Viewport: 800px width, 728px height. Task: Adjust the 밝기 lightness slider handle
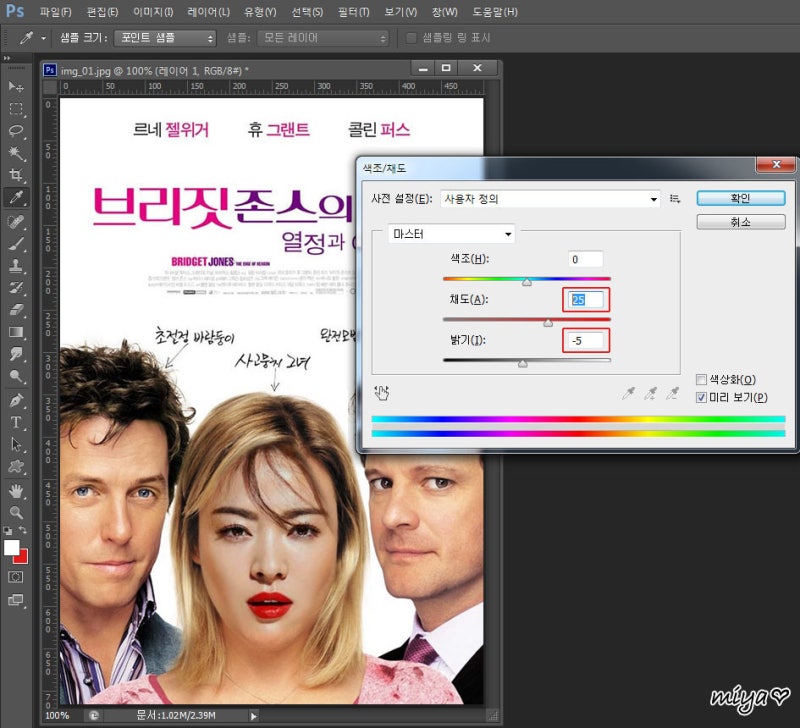(x=522, y=363)
